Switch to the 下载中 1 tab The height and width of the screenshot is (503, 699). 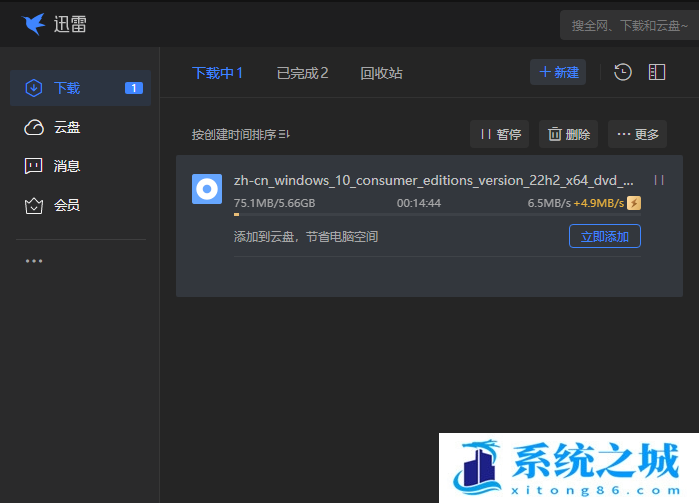pos(218,73)
